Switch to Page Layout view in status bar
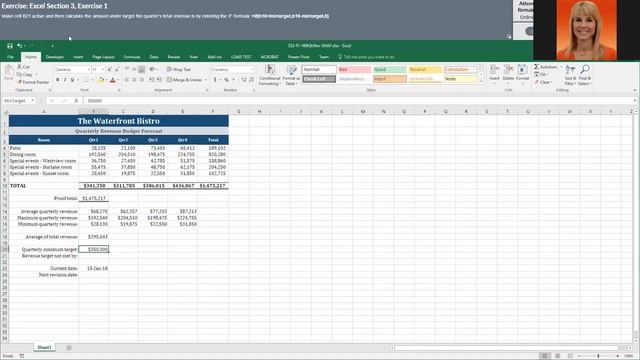 point(557,356)
